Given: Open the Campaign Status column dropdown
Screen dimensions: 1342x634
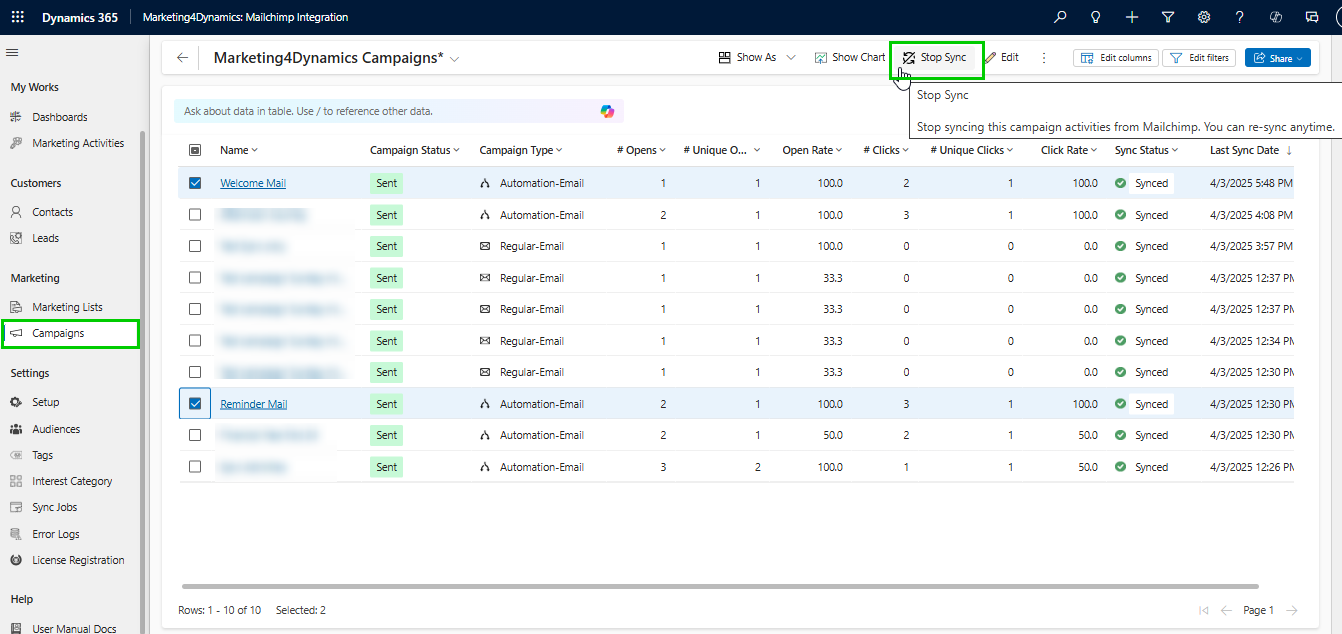Looking at the screenshot, I should click(415, 150).
